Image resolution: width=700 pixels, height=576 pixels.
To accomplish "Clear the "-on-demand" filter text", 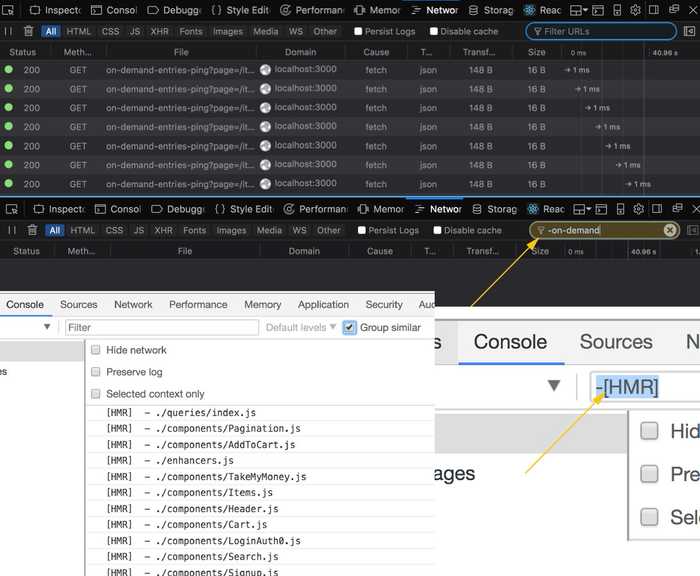I will [x=670, y=230].
